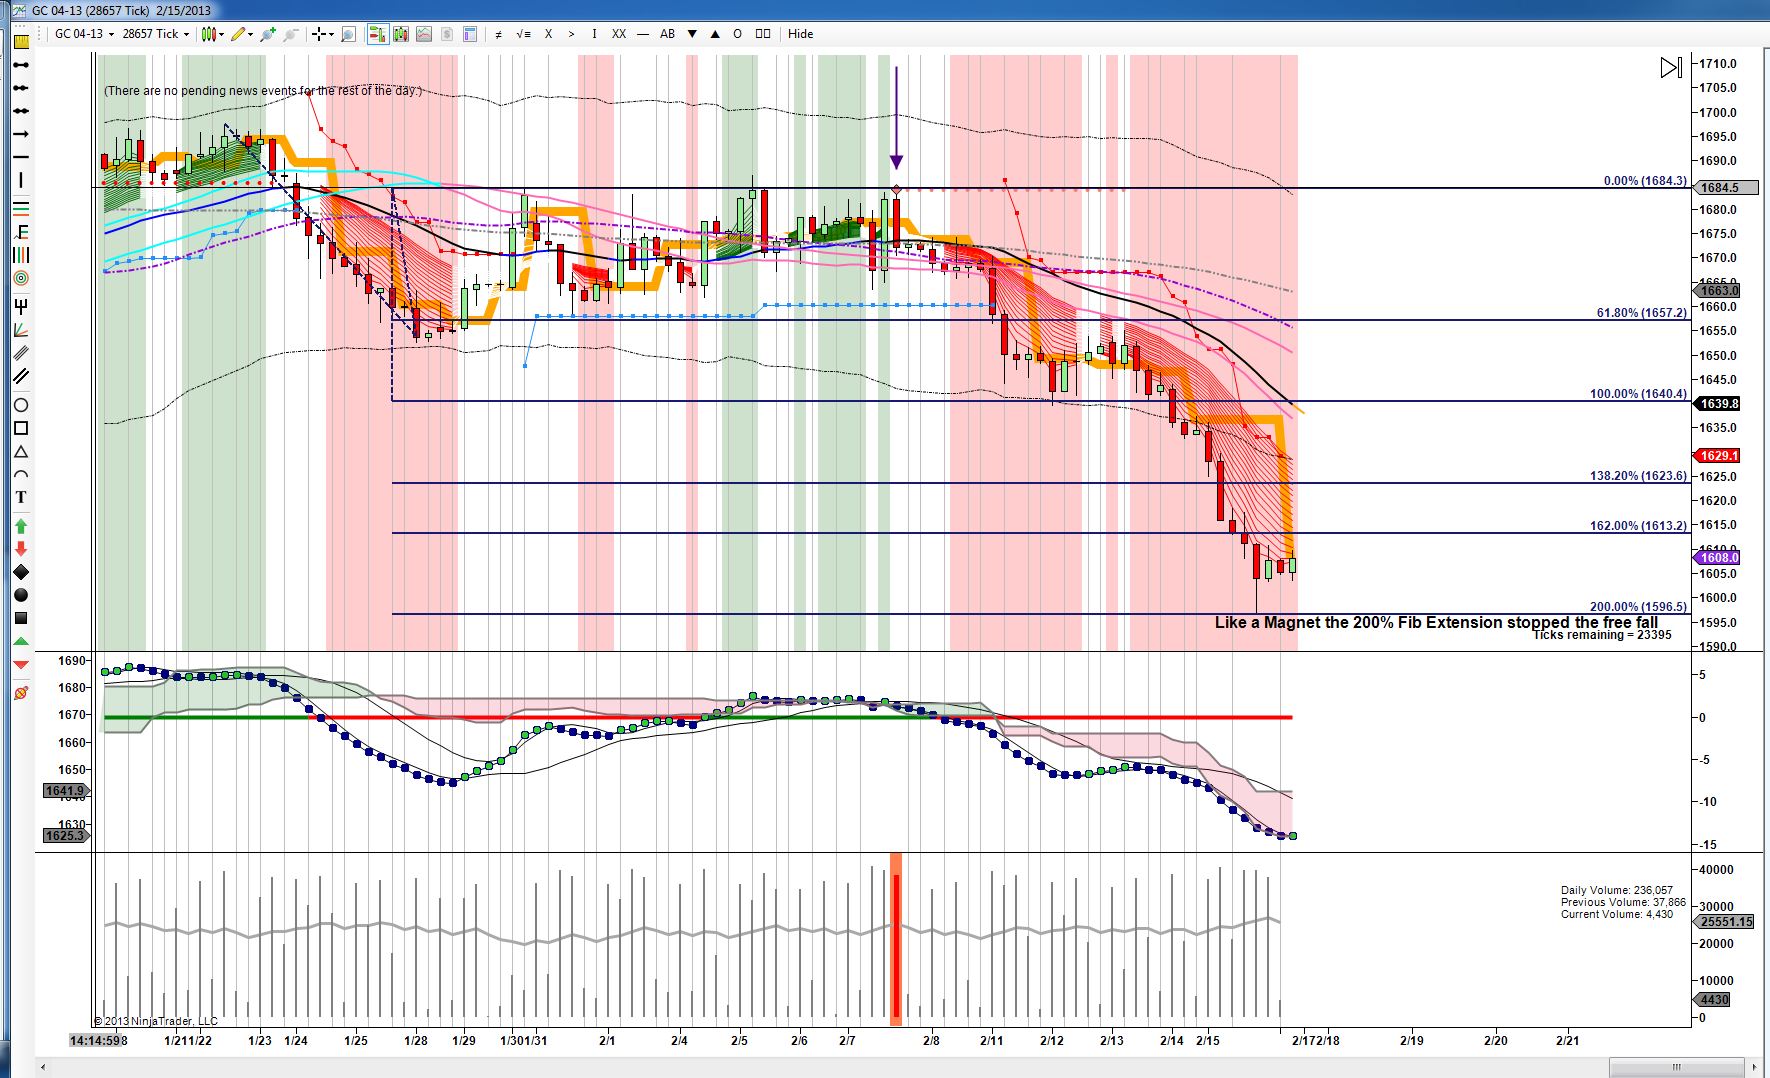Click the red 1629.1 price marker
The height and width of the screenshot is (1078, 1770).
[x=1719, y=455]
